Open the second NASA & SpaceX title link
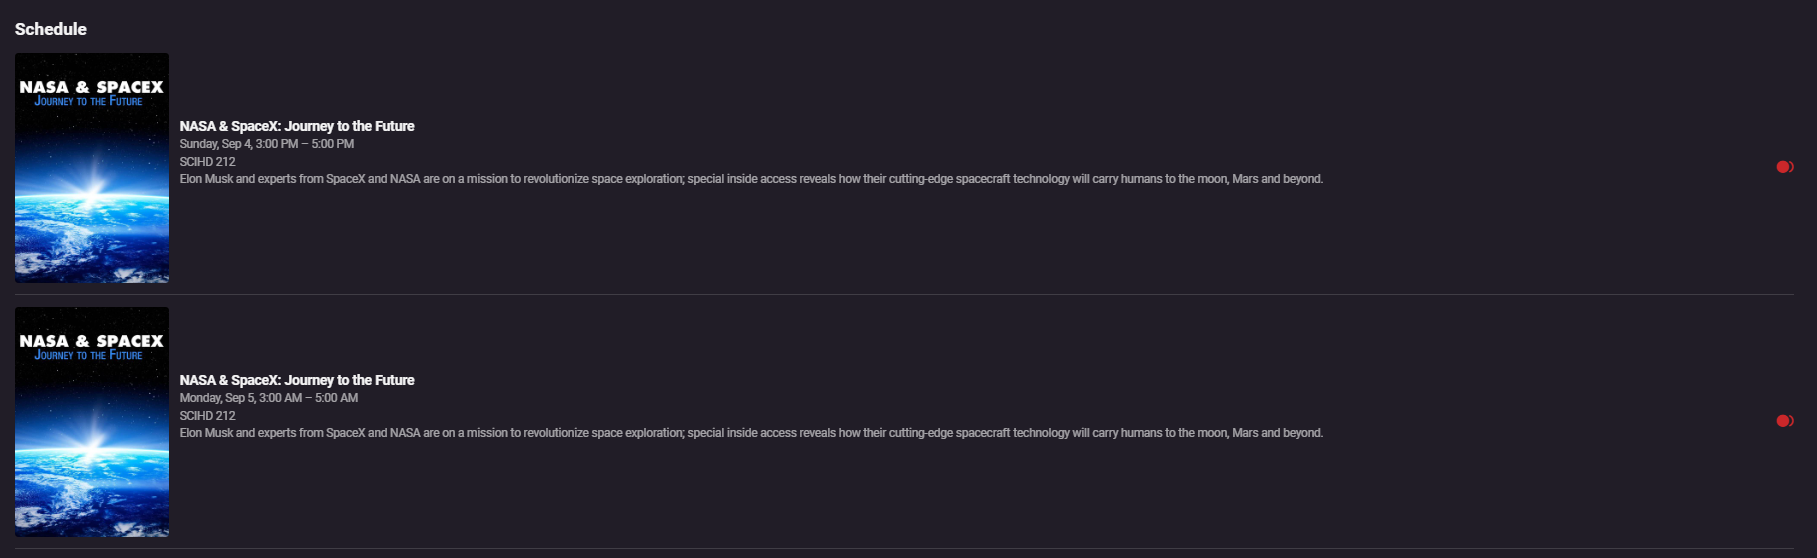Screen dimensions: 1817x558 (297, 380)
